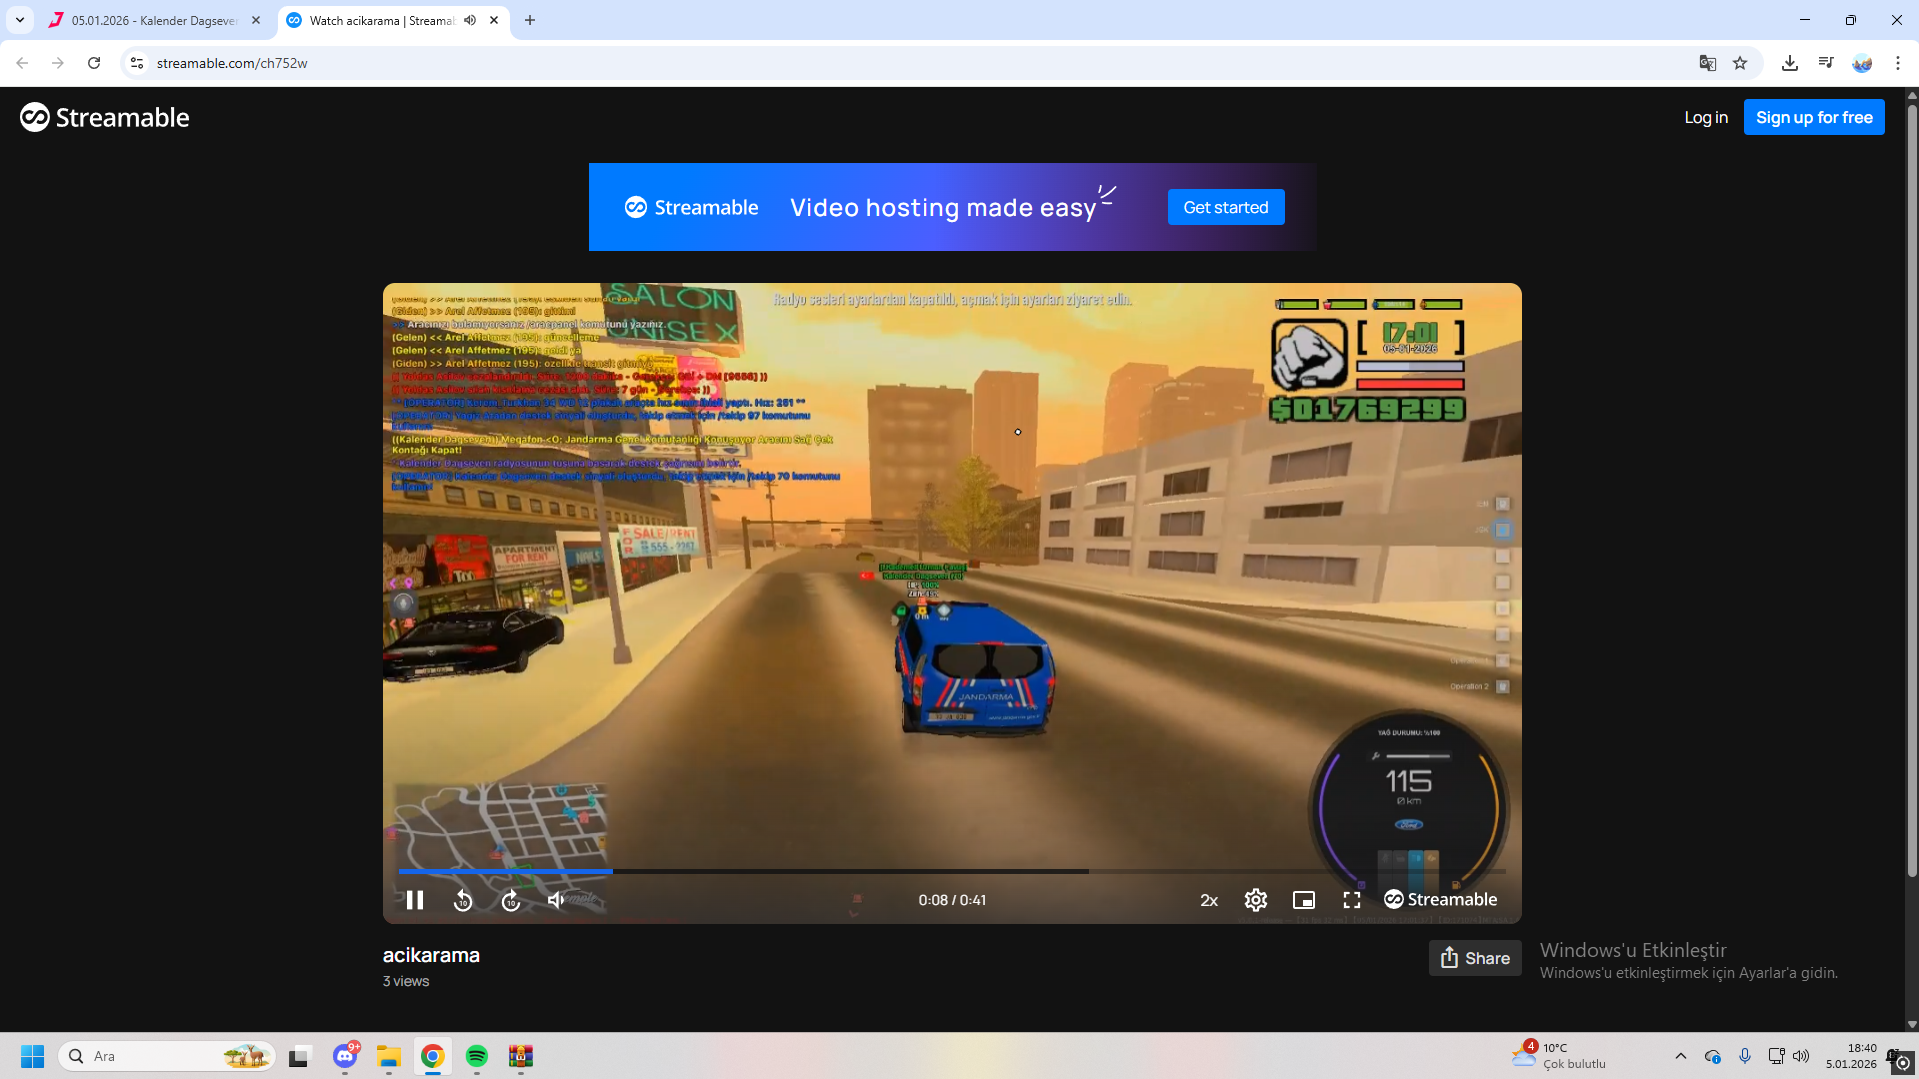Skip forward 10 seconds in video
1919x1079 pixels.
(511, 900)
